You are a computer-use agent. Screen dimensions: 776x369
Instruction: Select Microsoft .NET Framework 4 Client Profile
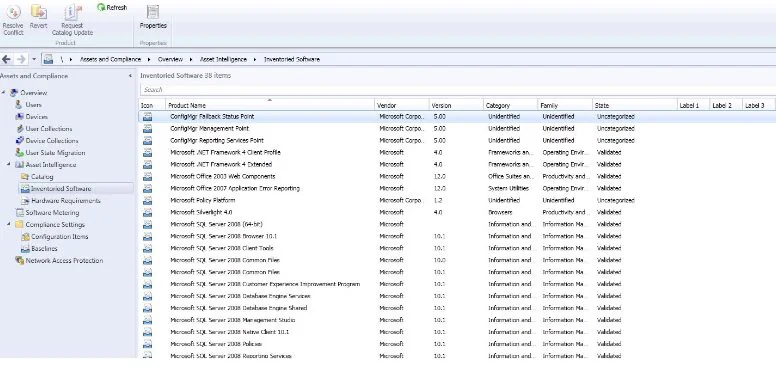225,152
